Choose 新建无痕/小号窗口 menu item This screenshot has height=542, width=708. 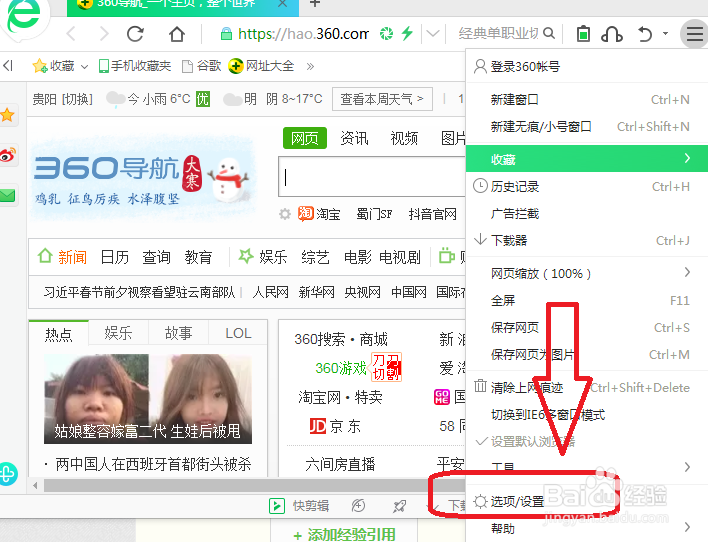tap(587, 126)
